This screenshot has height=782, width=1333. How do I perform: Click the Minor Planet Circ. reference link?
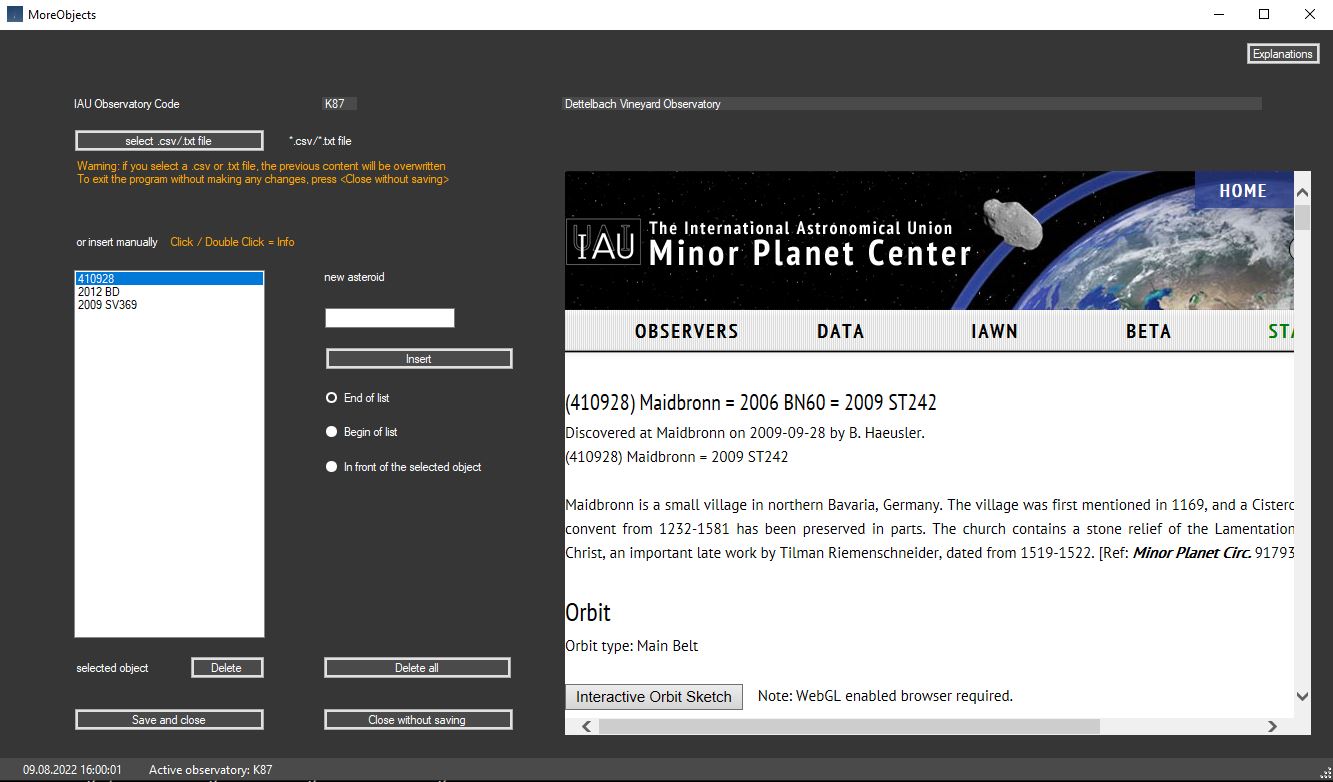(x=1192, y=552)
